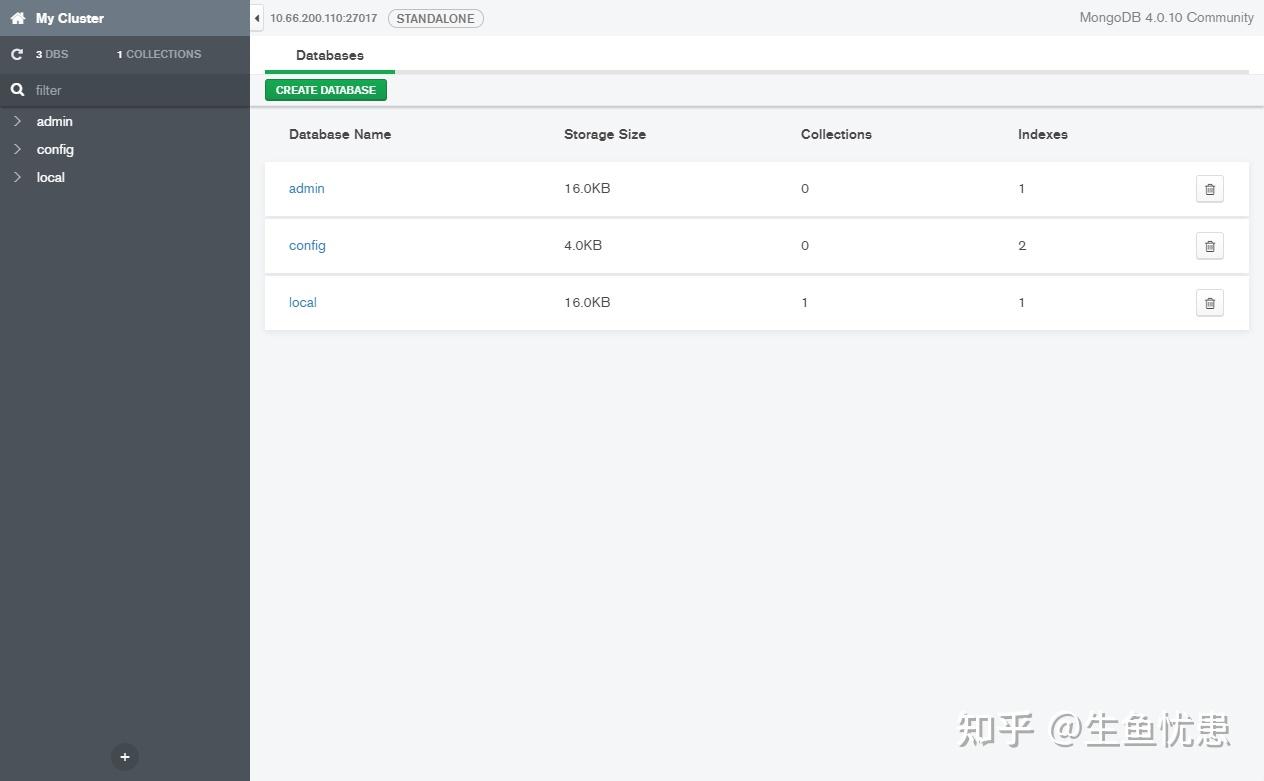Click the Database Name column header
The height and width of the screenshot is (781, 1264).
click(340, 134)
